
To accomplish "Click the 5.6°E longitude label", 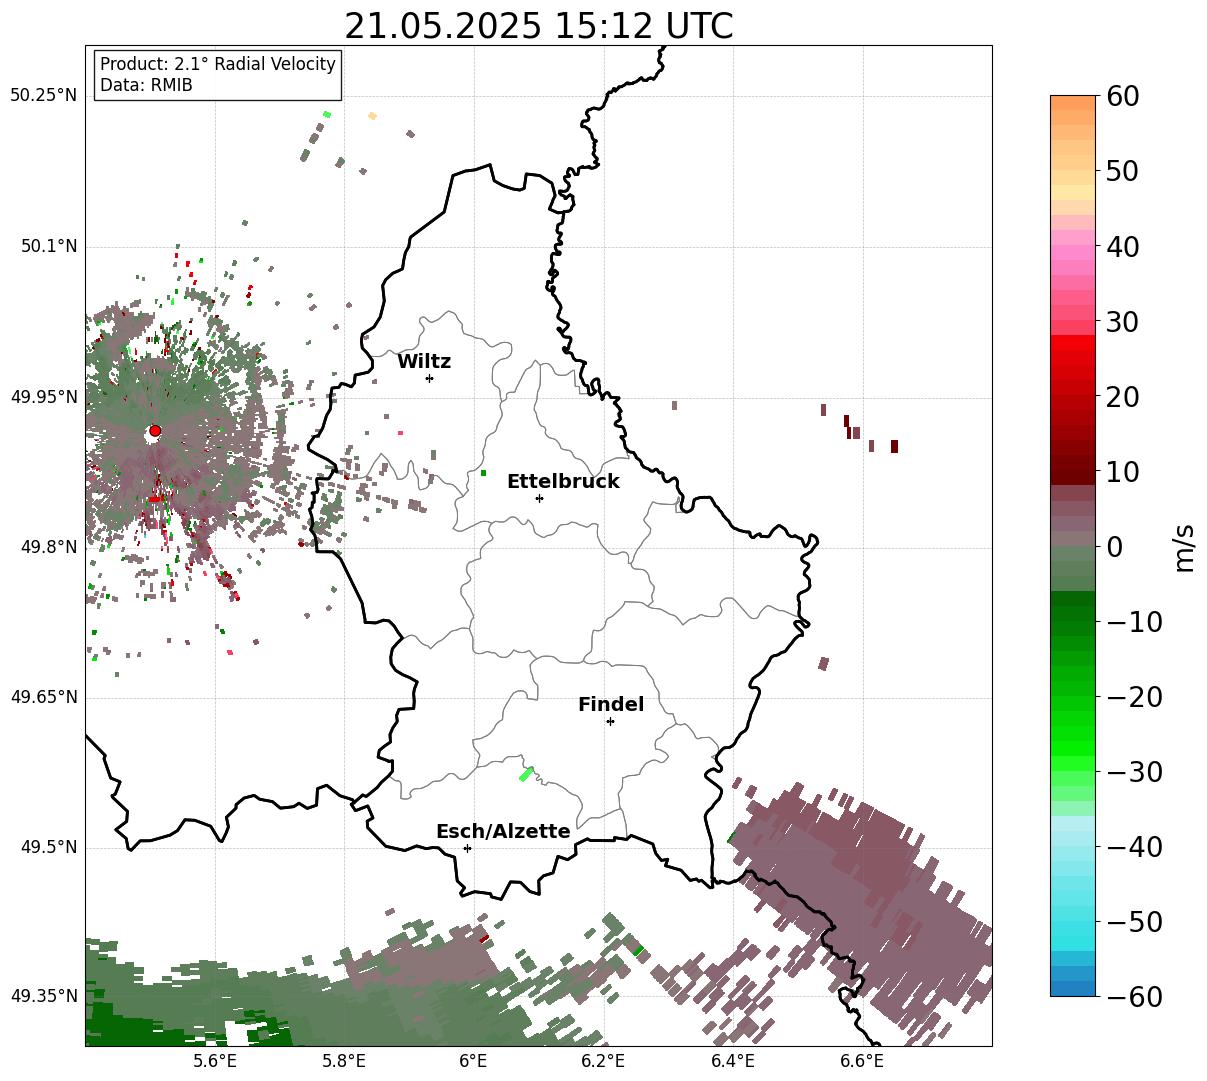I will (x=215, y=1061).
